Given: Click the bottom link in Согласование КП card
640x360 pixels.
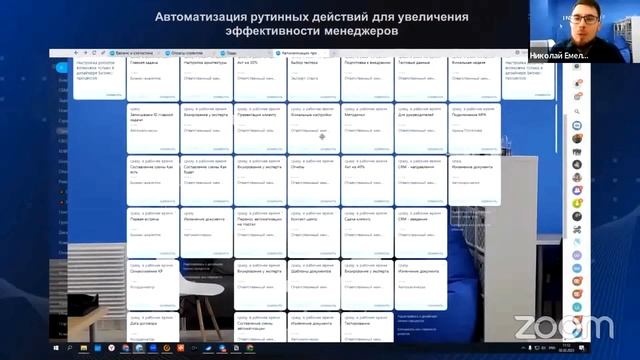Looking at the screenshot, I should [x=167, y=306].
